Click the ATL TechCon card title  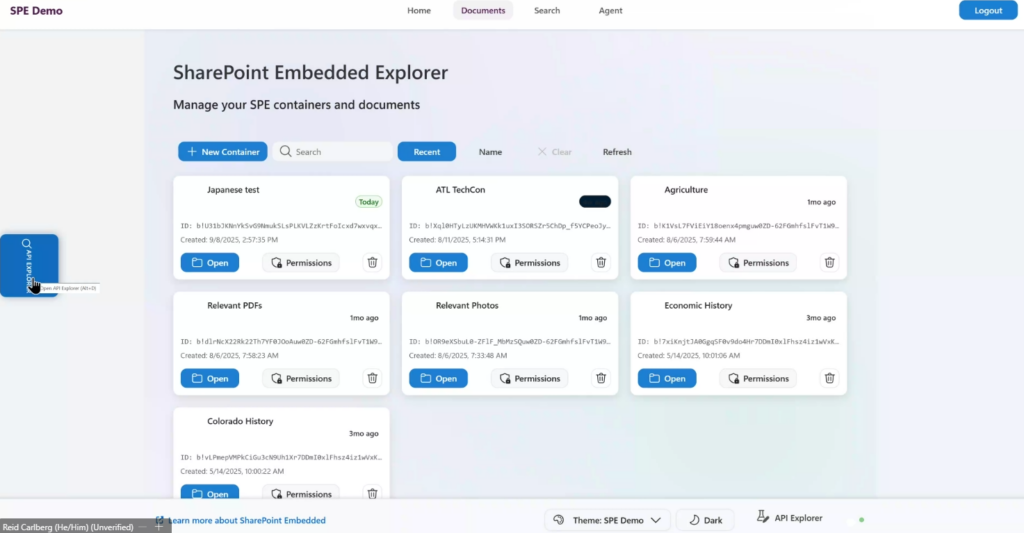[x=460, y=189]
